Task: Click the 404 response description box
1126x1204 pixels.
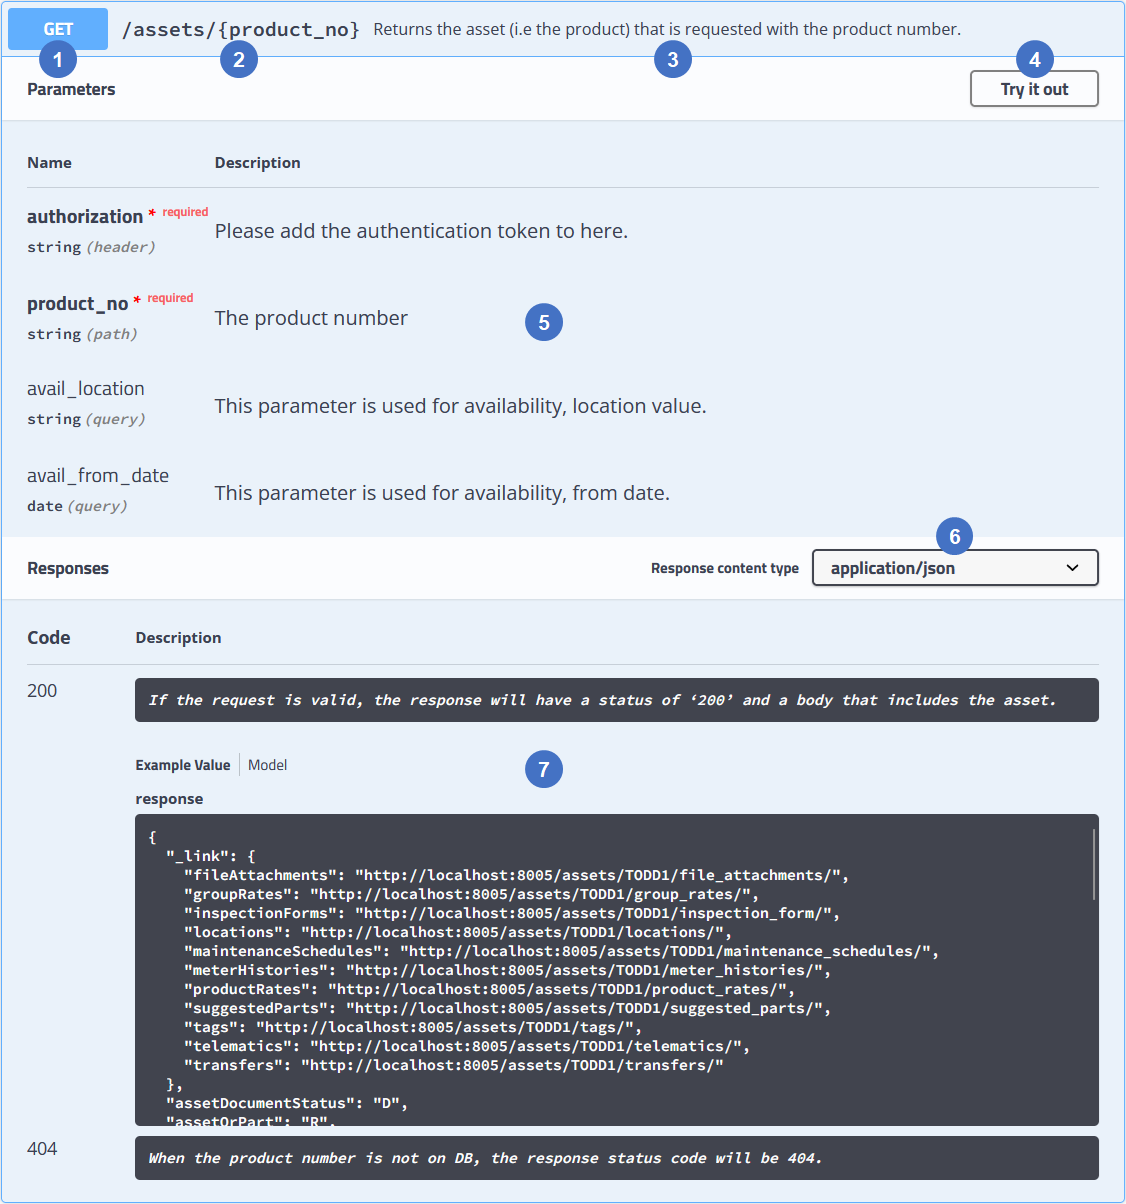Action: click(616, 1158)
